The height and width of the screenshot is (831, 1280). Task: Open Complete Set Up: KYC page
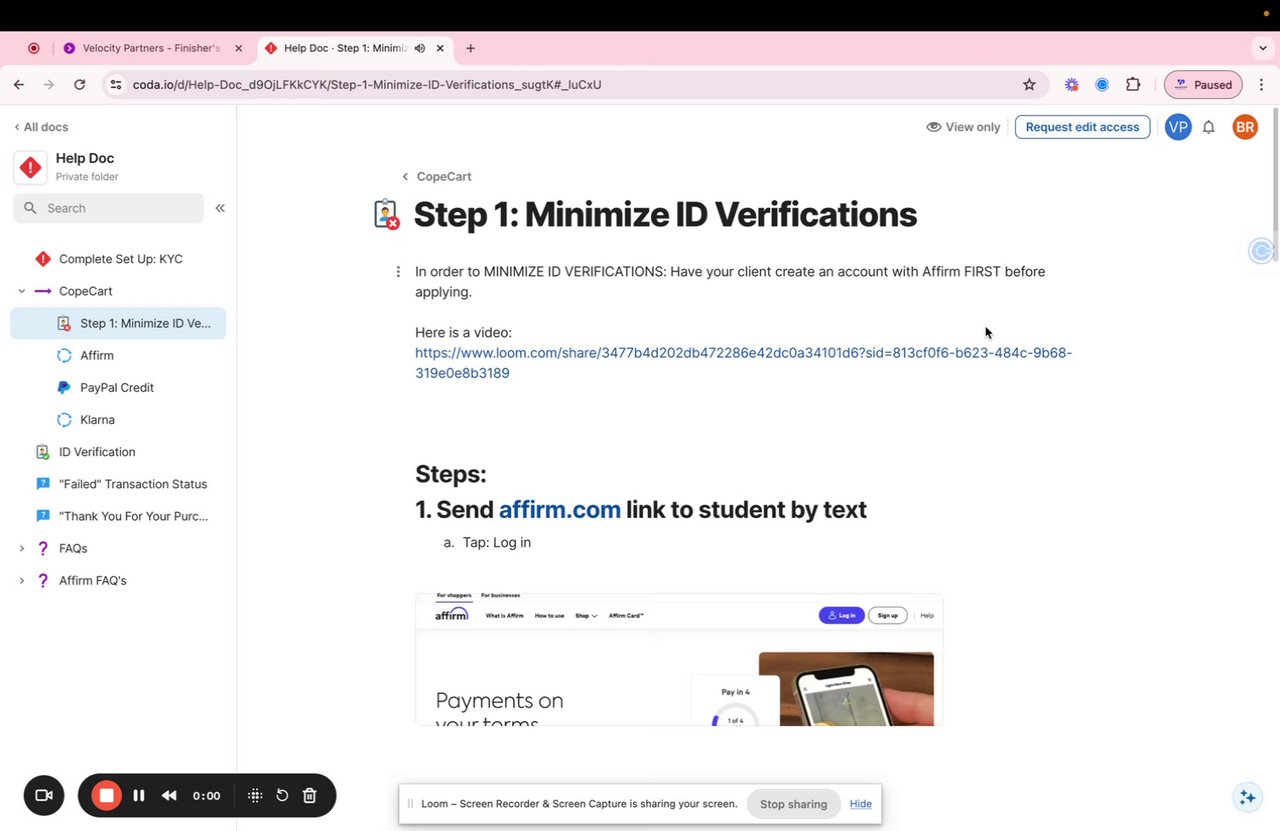pos(120,259)
